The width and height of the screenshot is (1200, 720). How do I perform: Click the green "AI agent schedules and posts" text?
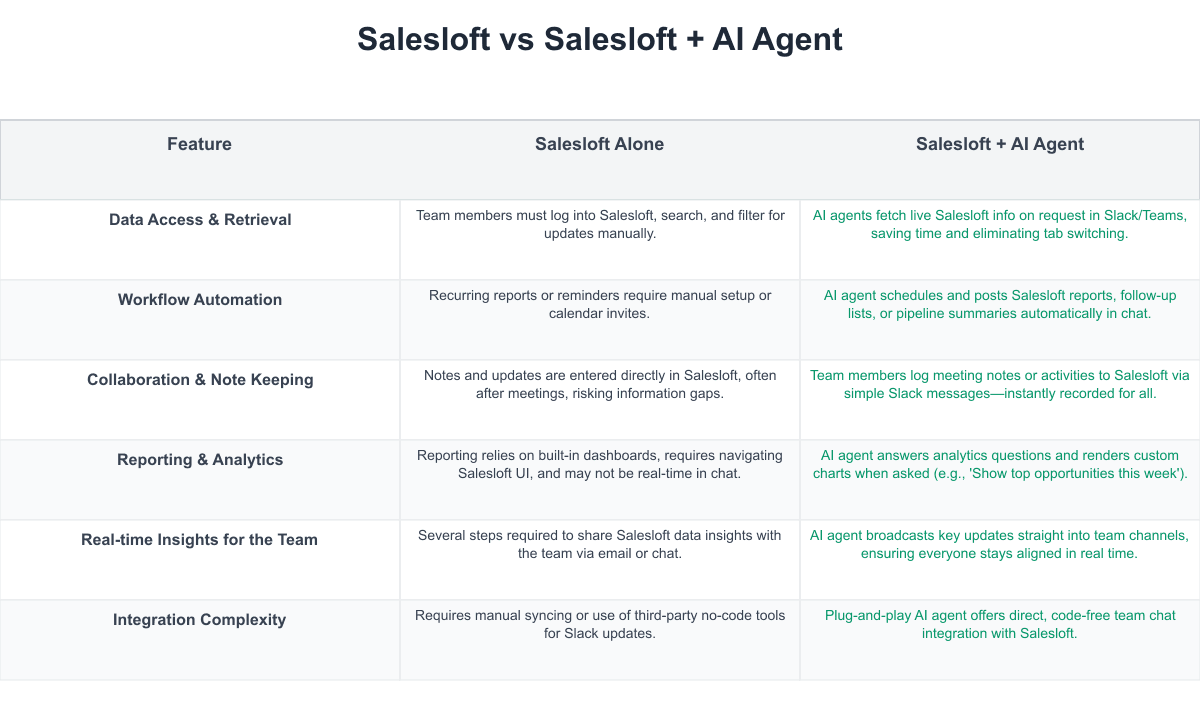point(1000,304)
